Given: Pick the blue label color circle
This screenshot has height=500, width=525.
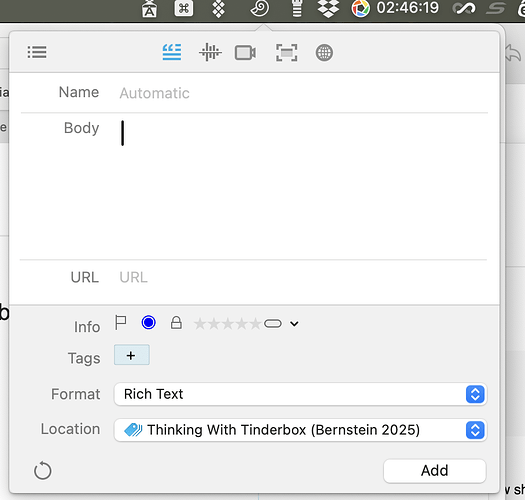Looking at the screenshot, I should point(148,323).
